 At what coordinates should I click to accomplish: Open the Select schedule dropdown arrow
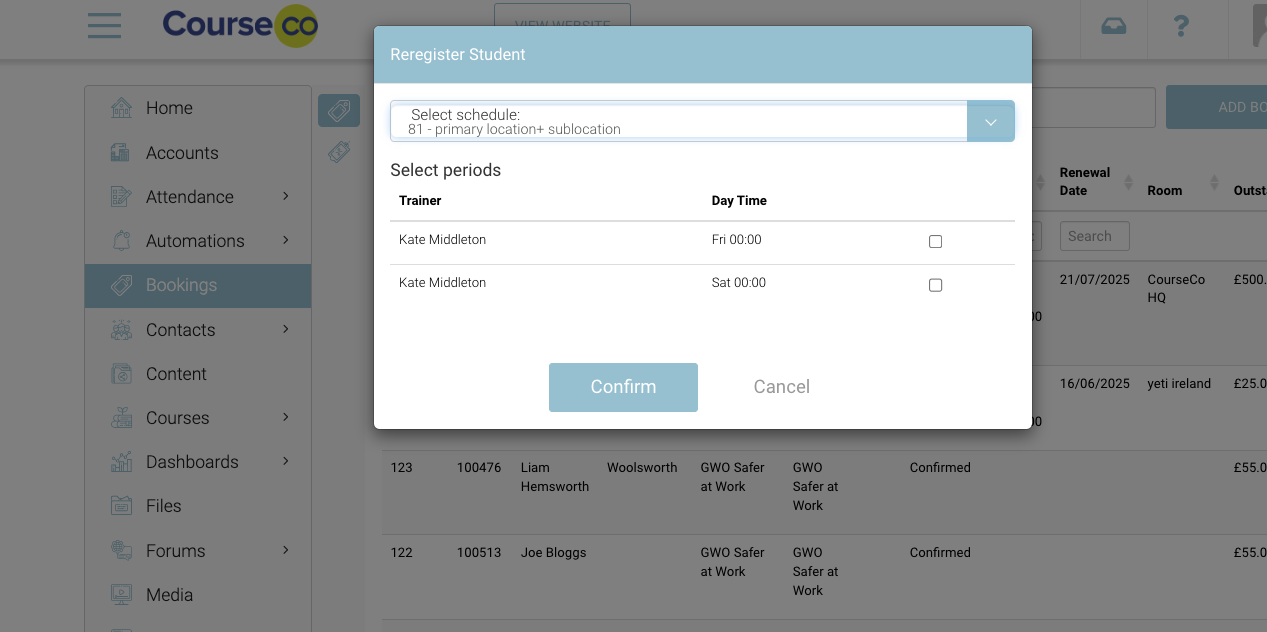coord(990,122)
